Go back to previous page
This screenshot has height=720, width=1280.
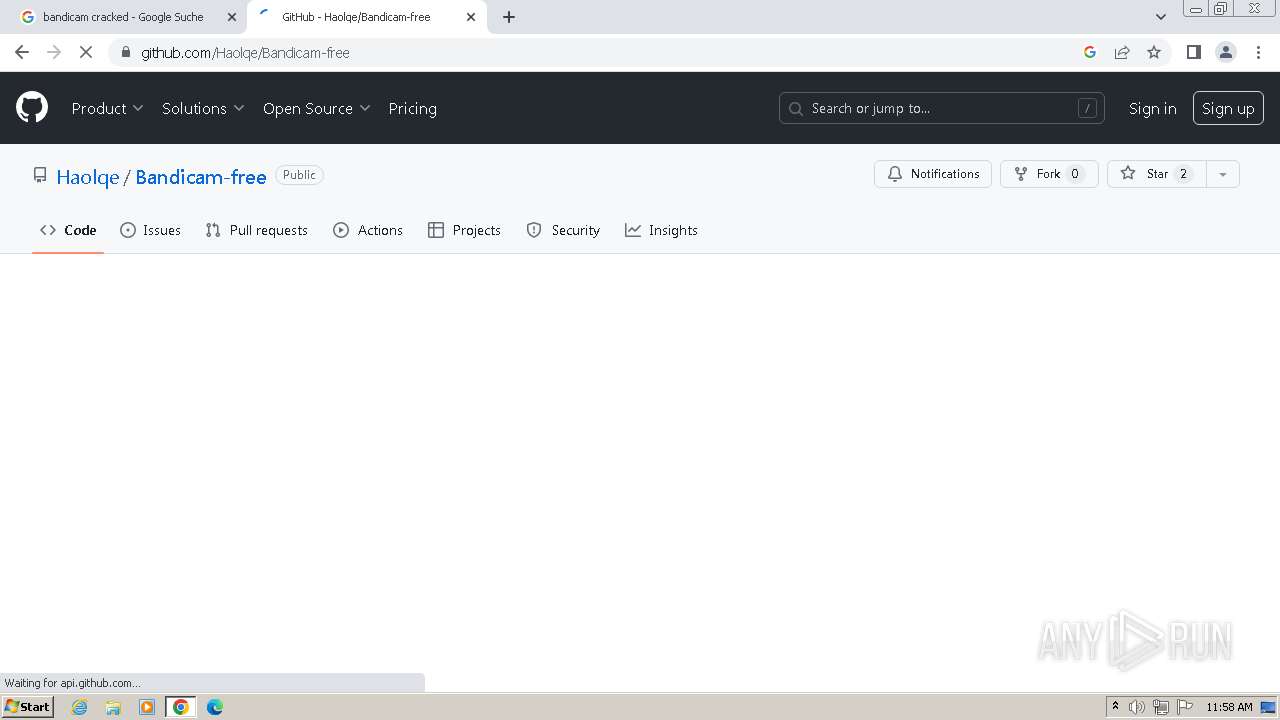click(22, 52)
